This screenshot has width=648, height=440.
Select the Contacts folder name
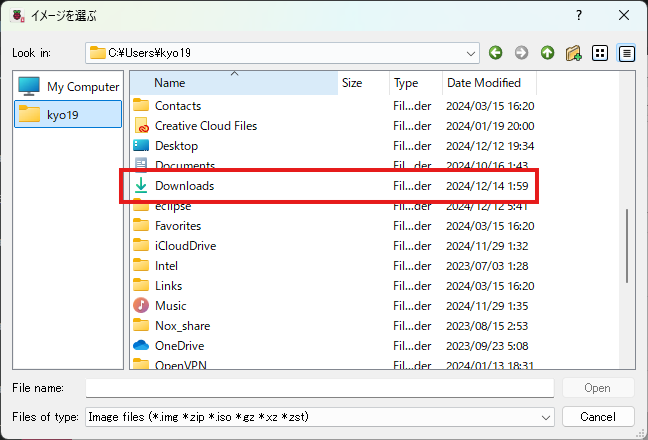[178, 106]
